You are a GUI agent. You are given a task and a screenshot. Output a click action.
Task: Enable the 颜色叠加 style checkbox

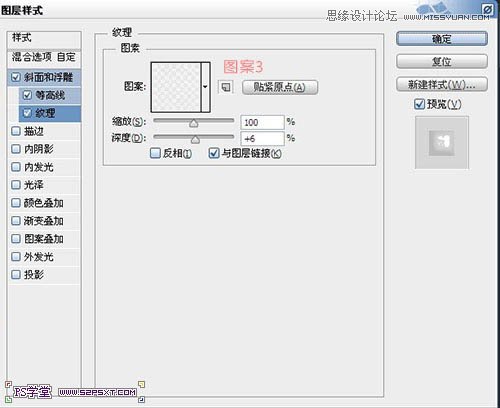point(16,203)
